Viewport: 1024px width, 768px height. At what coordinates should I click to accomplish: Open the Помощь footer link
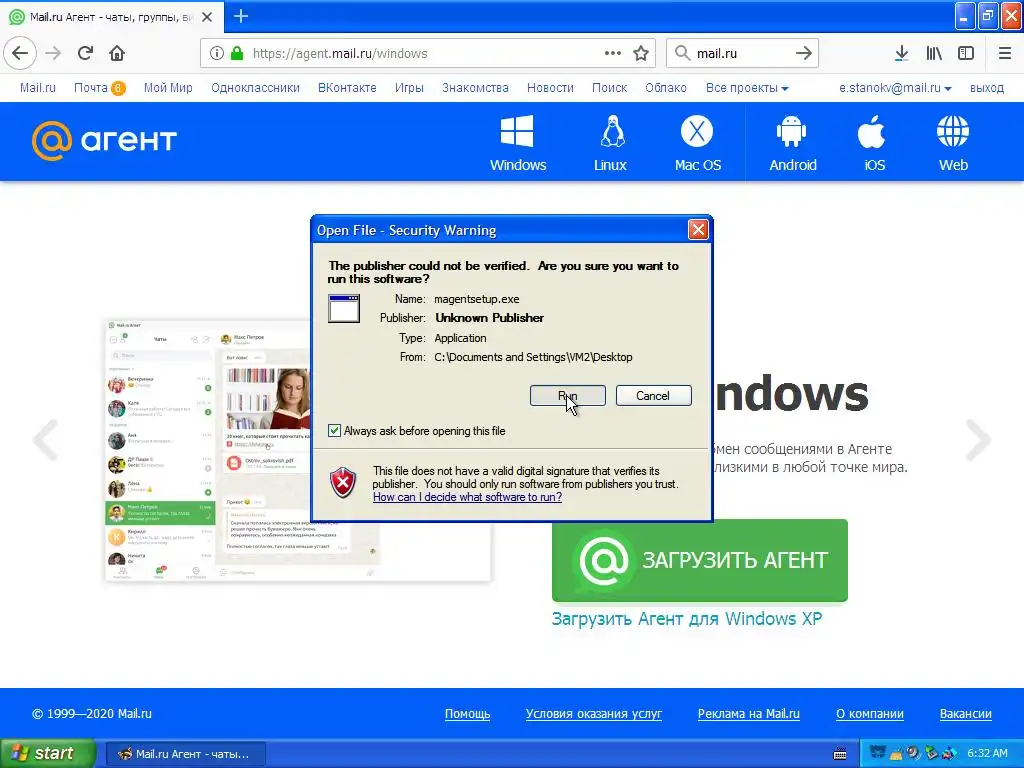tap(468, 714)
